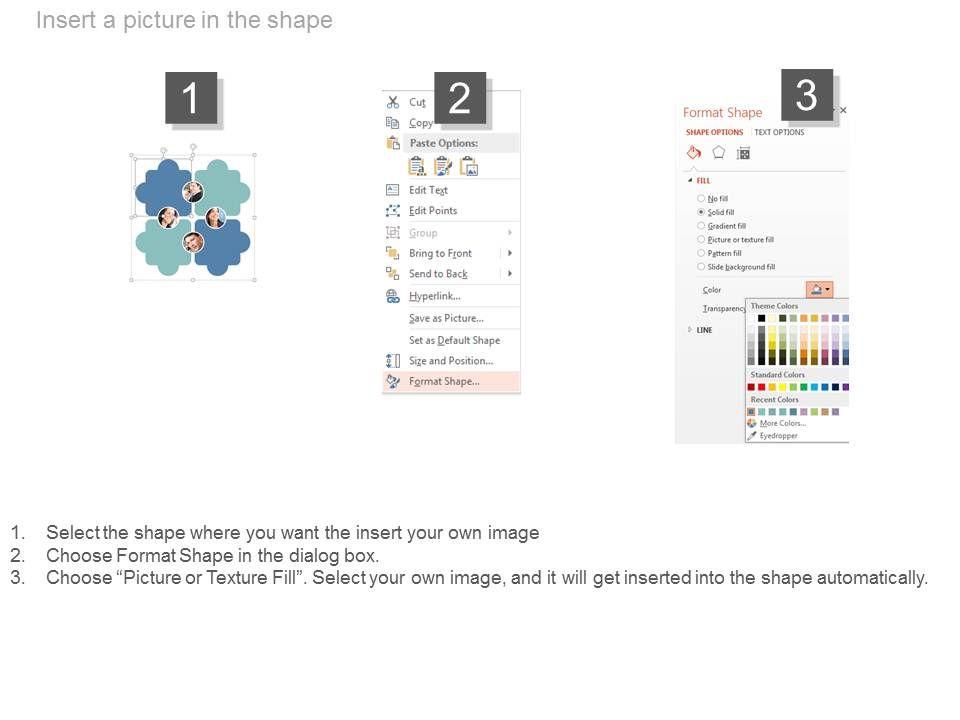Click the Cut scissors icon
This screenshot has width=960, height=720.
392,102
